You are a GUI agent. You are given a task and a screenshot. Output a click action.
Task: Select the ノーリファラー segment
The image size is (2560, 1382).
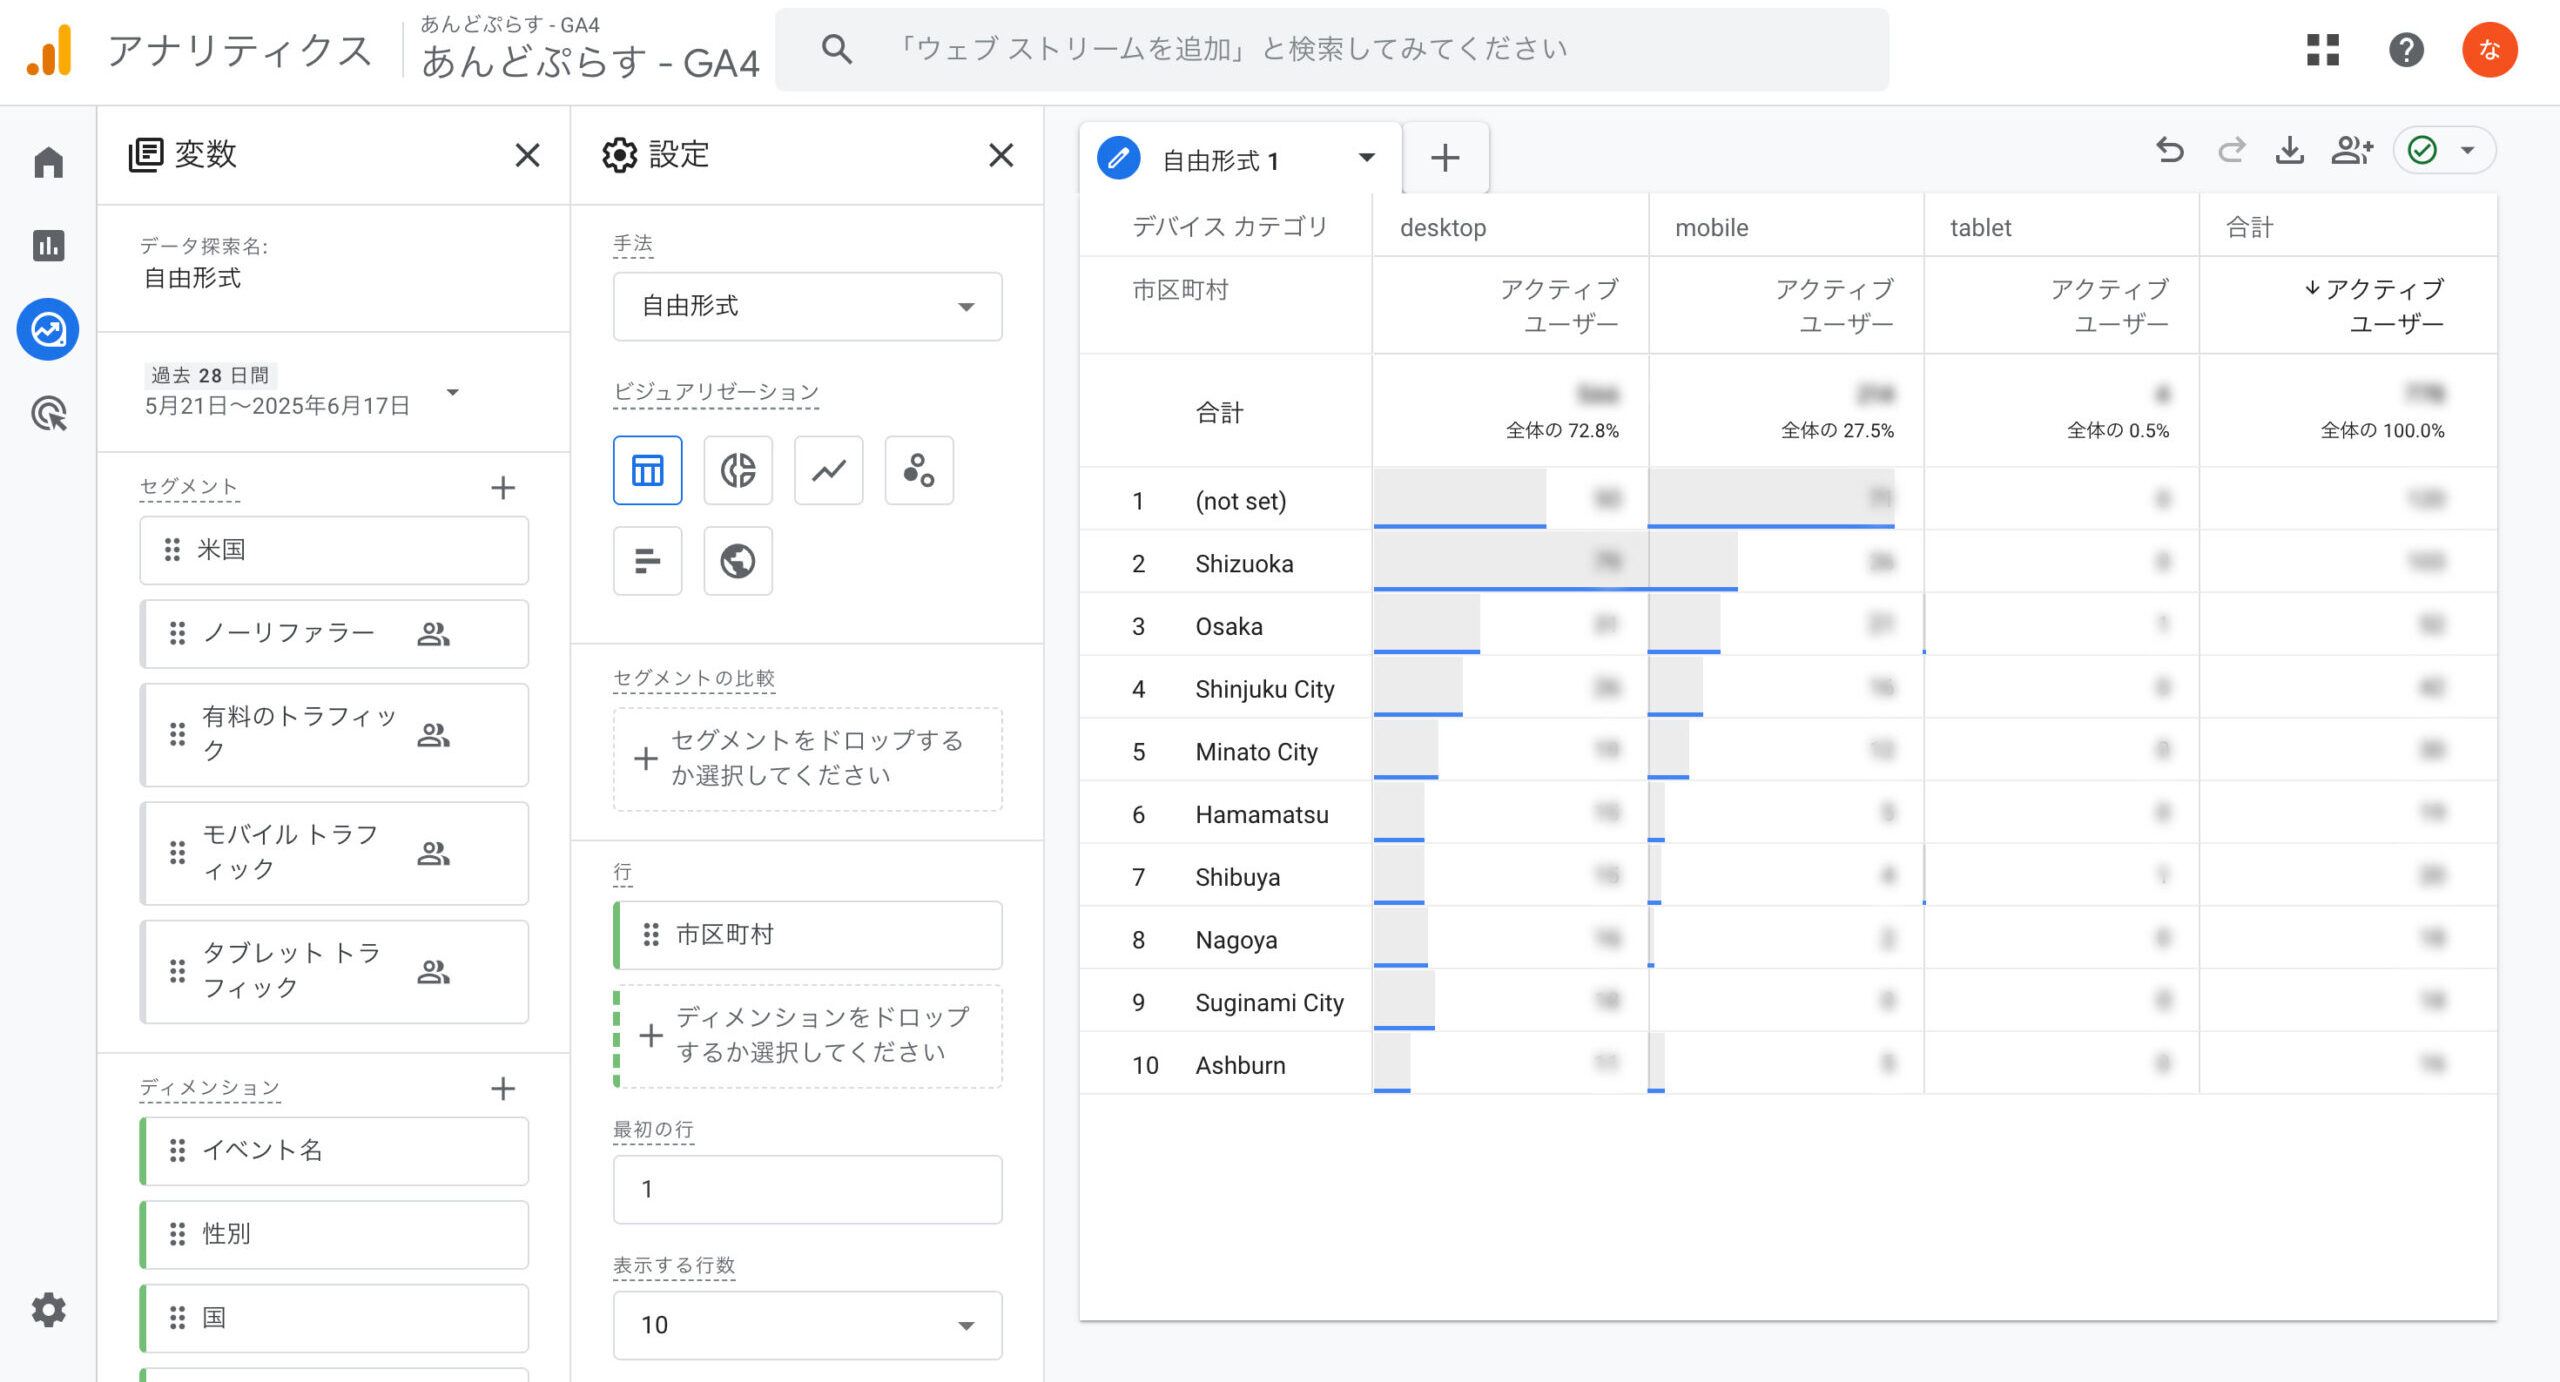pyautogui.click(x=334, y=633)
